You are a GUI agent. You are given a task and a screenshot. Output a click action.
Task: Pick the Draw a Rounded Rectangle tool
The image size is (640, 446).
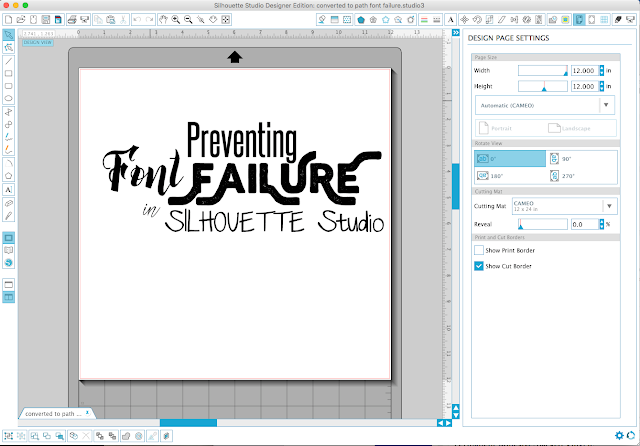(x=9, y=86)
